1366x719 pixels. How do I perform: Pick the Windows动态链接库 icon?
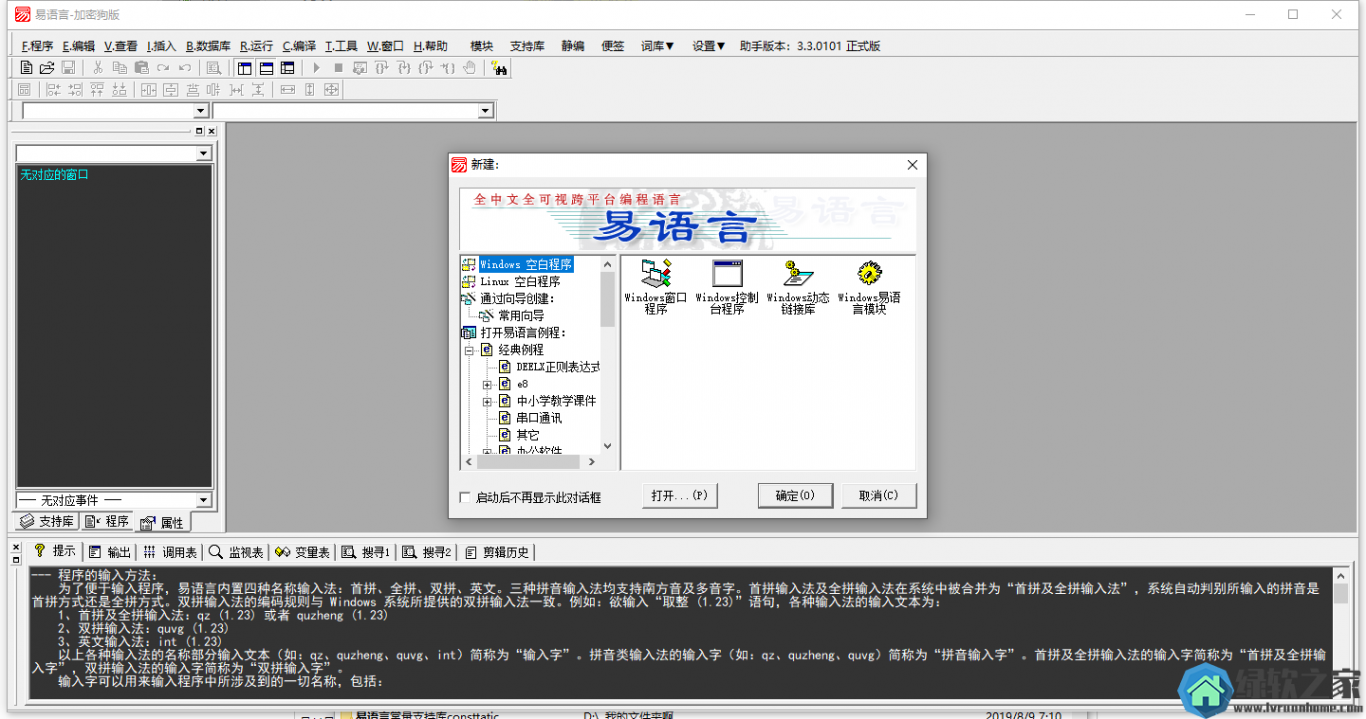coord(798,274)
